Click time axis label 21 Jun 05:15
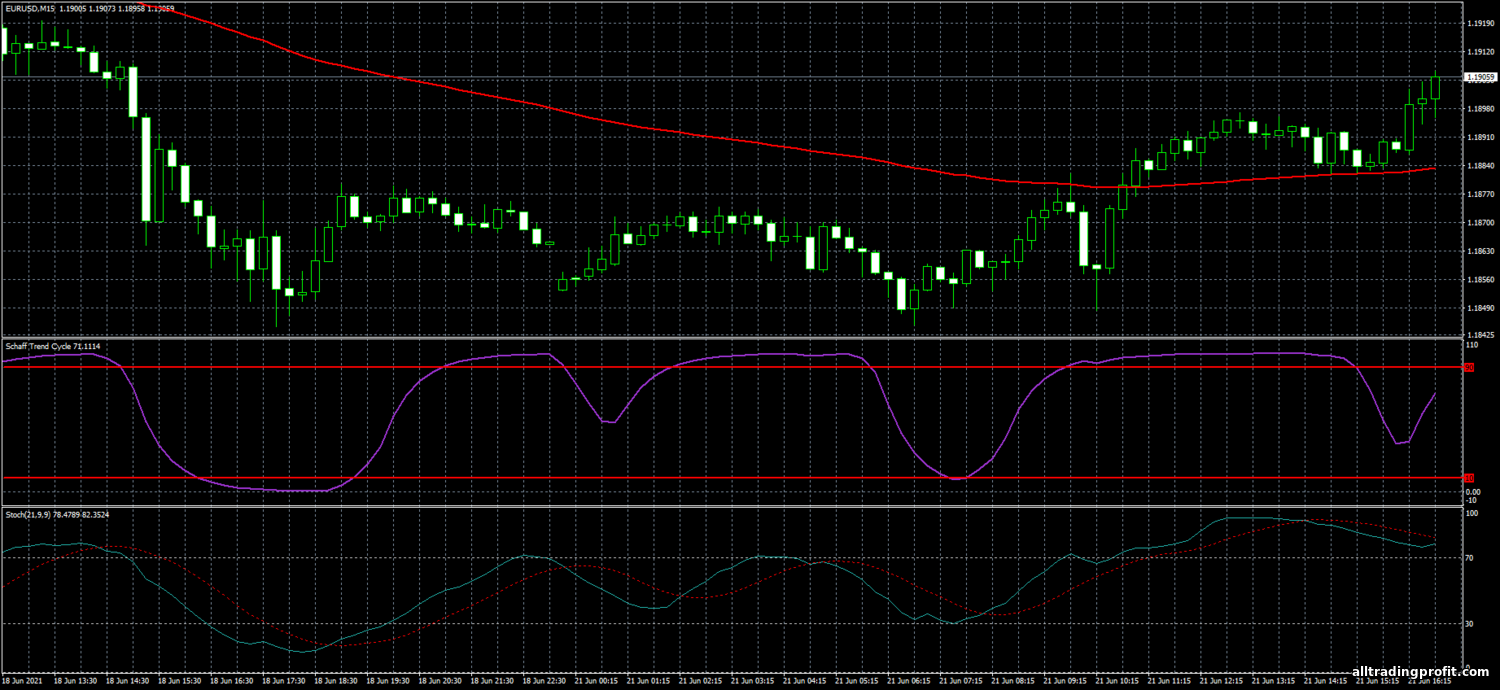 coord(857,680)
